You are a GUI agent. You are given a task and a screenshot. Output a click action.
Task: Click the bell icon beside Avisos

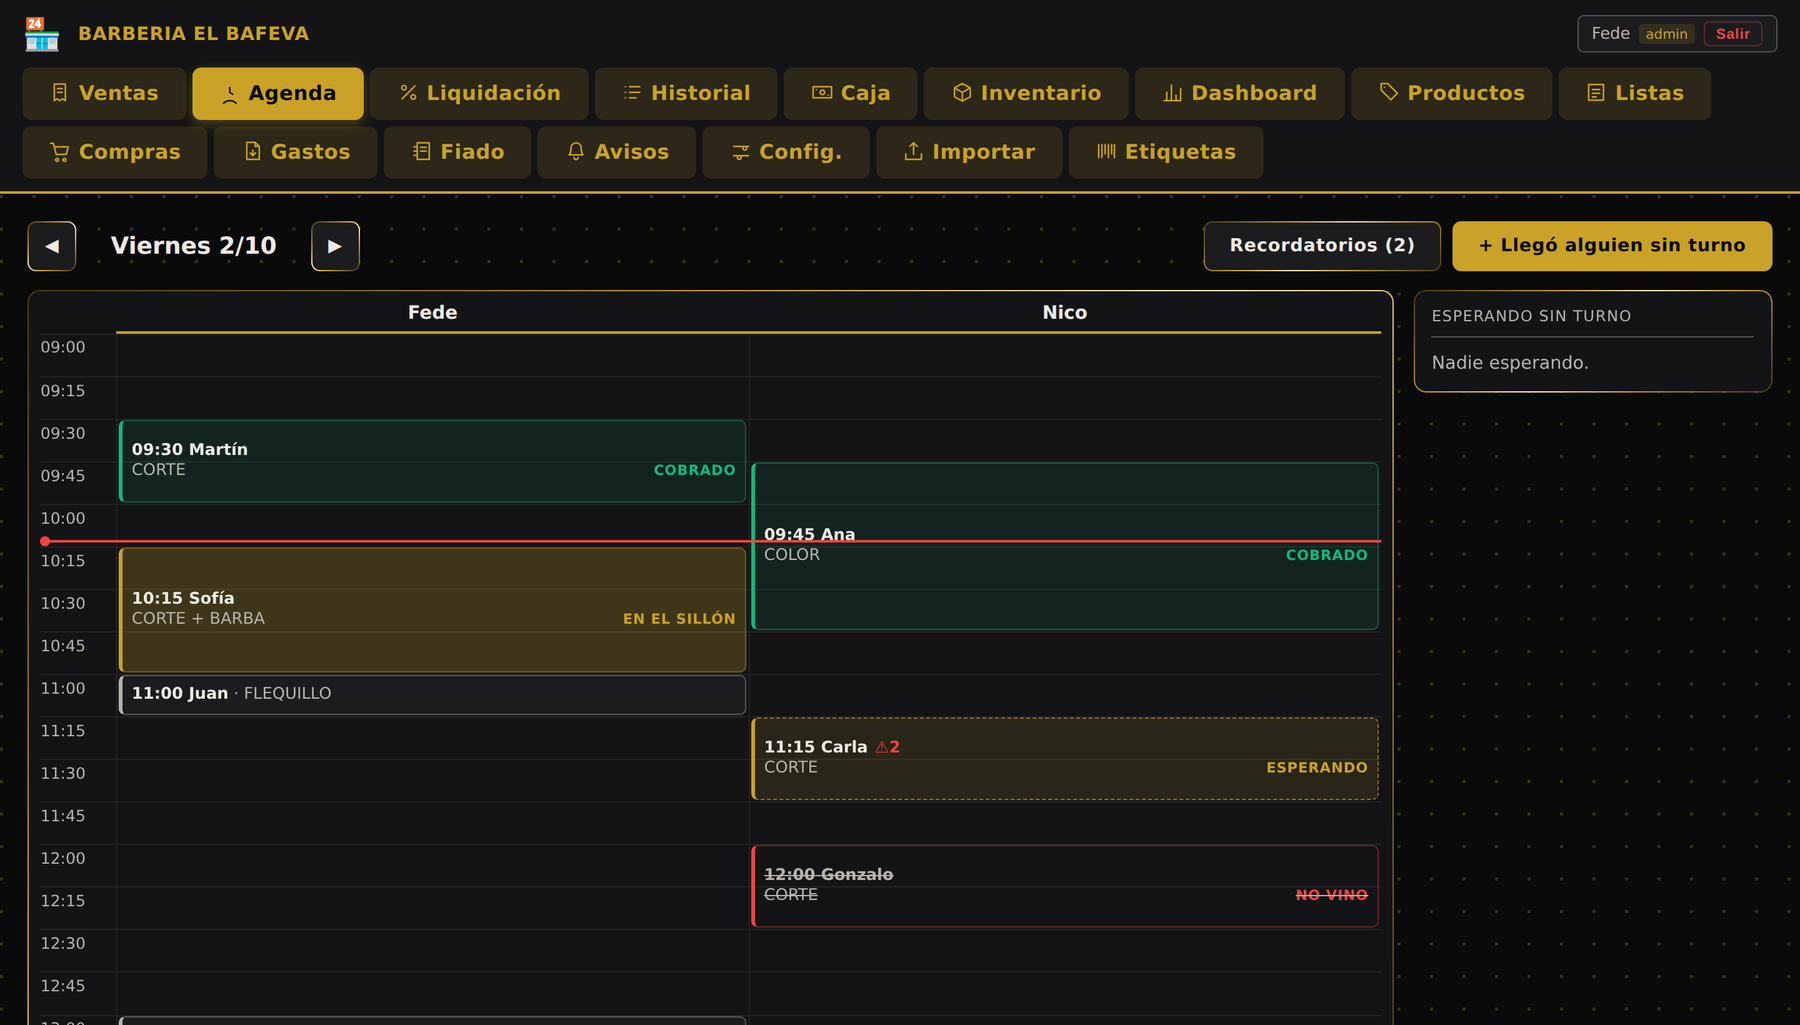click(576, 152)
